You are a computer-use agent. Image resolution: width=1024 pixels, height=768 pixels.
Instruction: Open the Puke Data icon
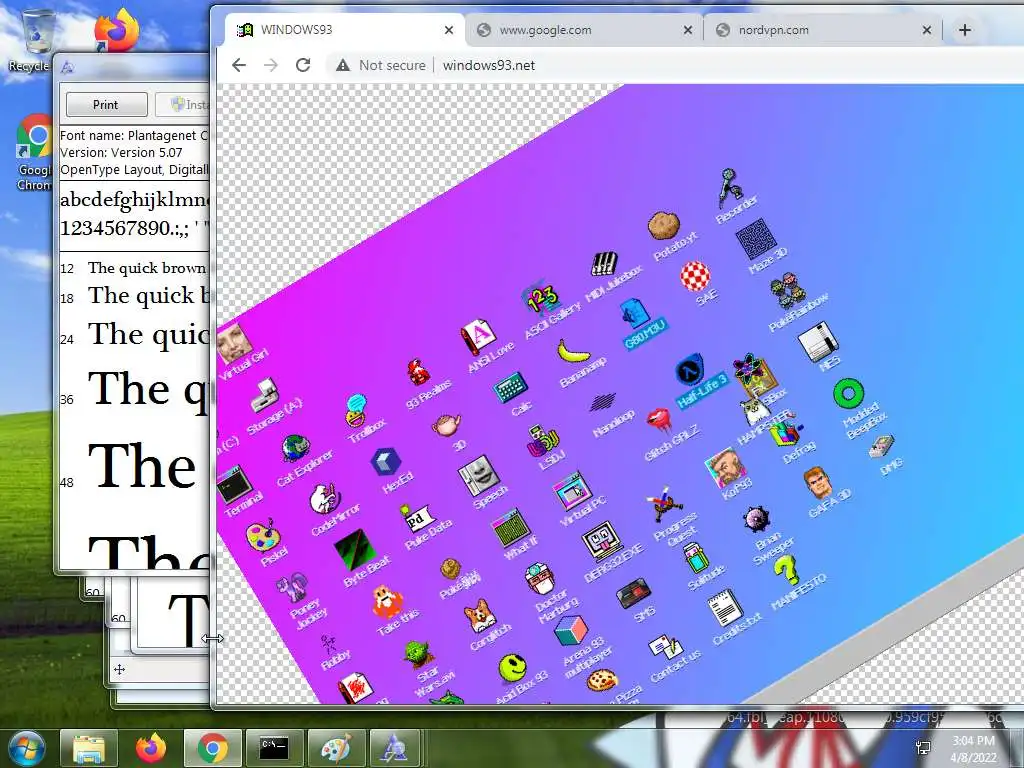416,520
